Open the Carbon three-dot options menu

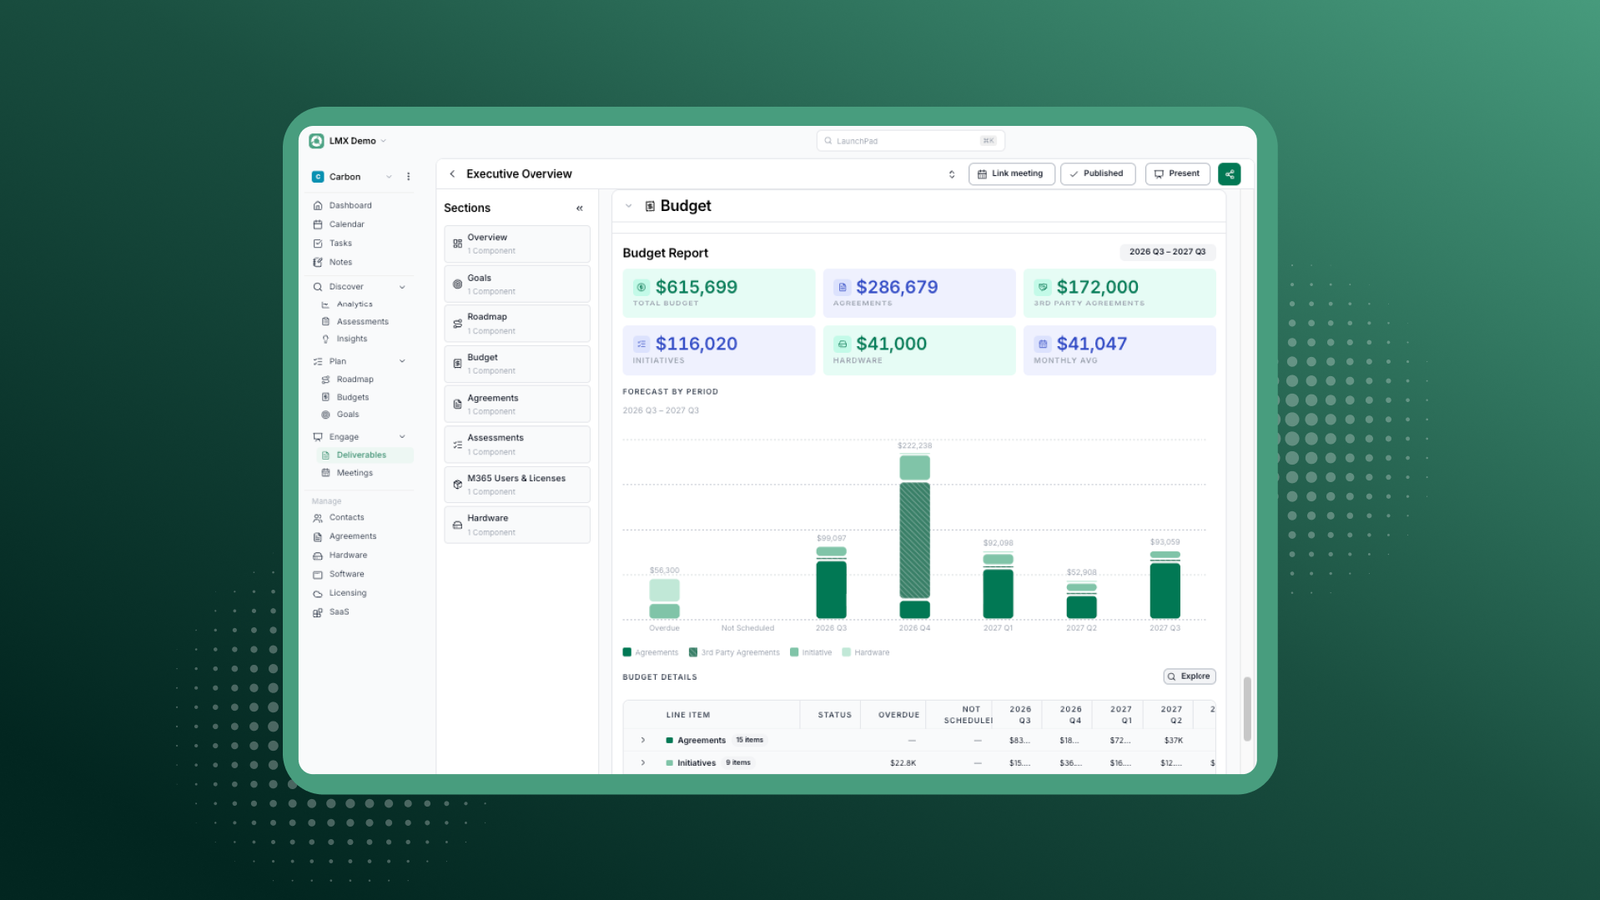pos(408,177)
